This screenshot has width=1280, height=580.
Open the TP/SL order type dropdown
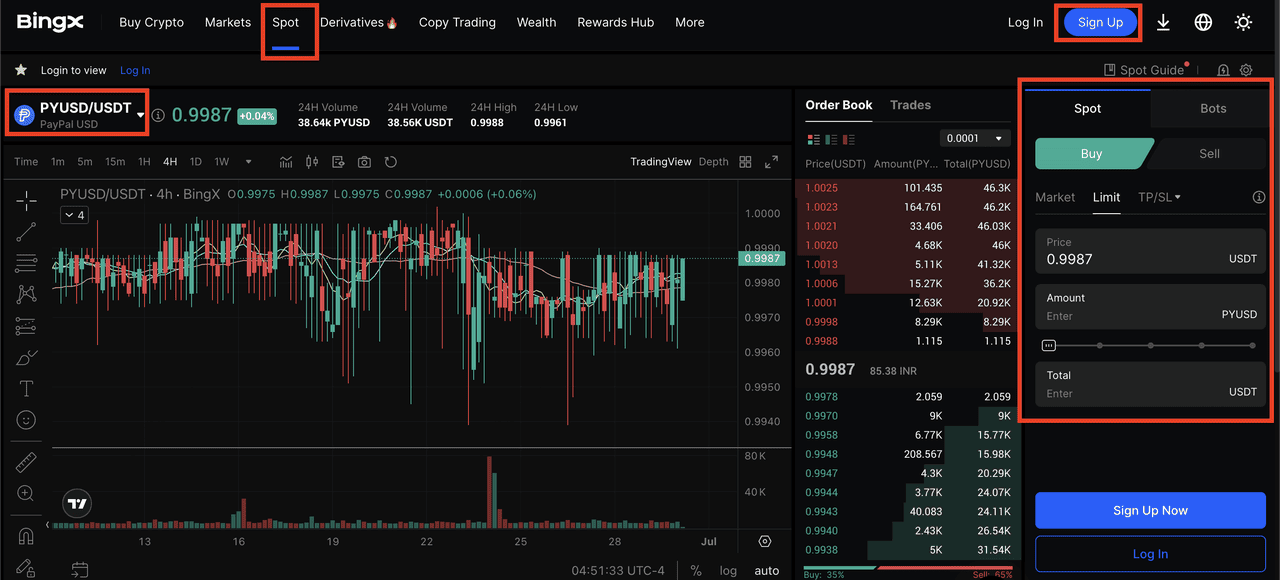coord(1159,197)
